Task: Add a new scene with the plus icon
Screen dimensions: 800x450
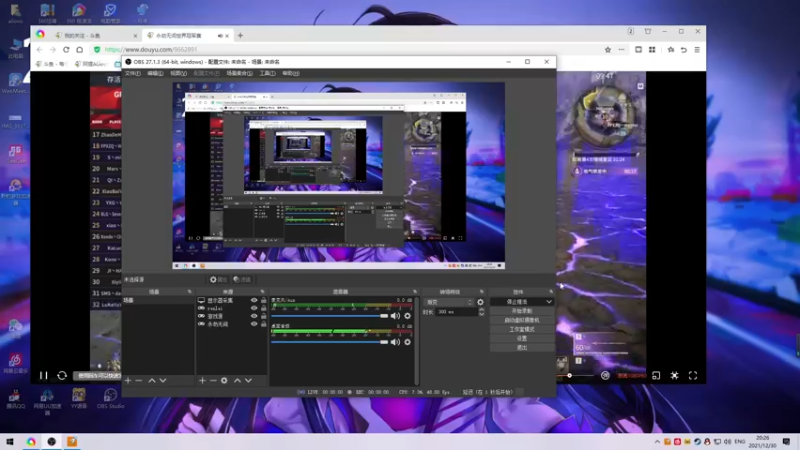Action: point(128,381)
